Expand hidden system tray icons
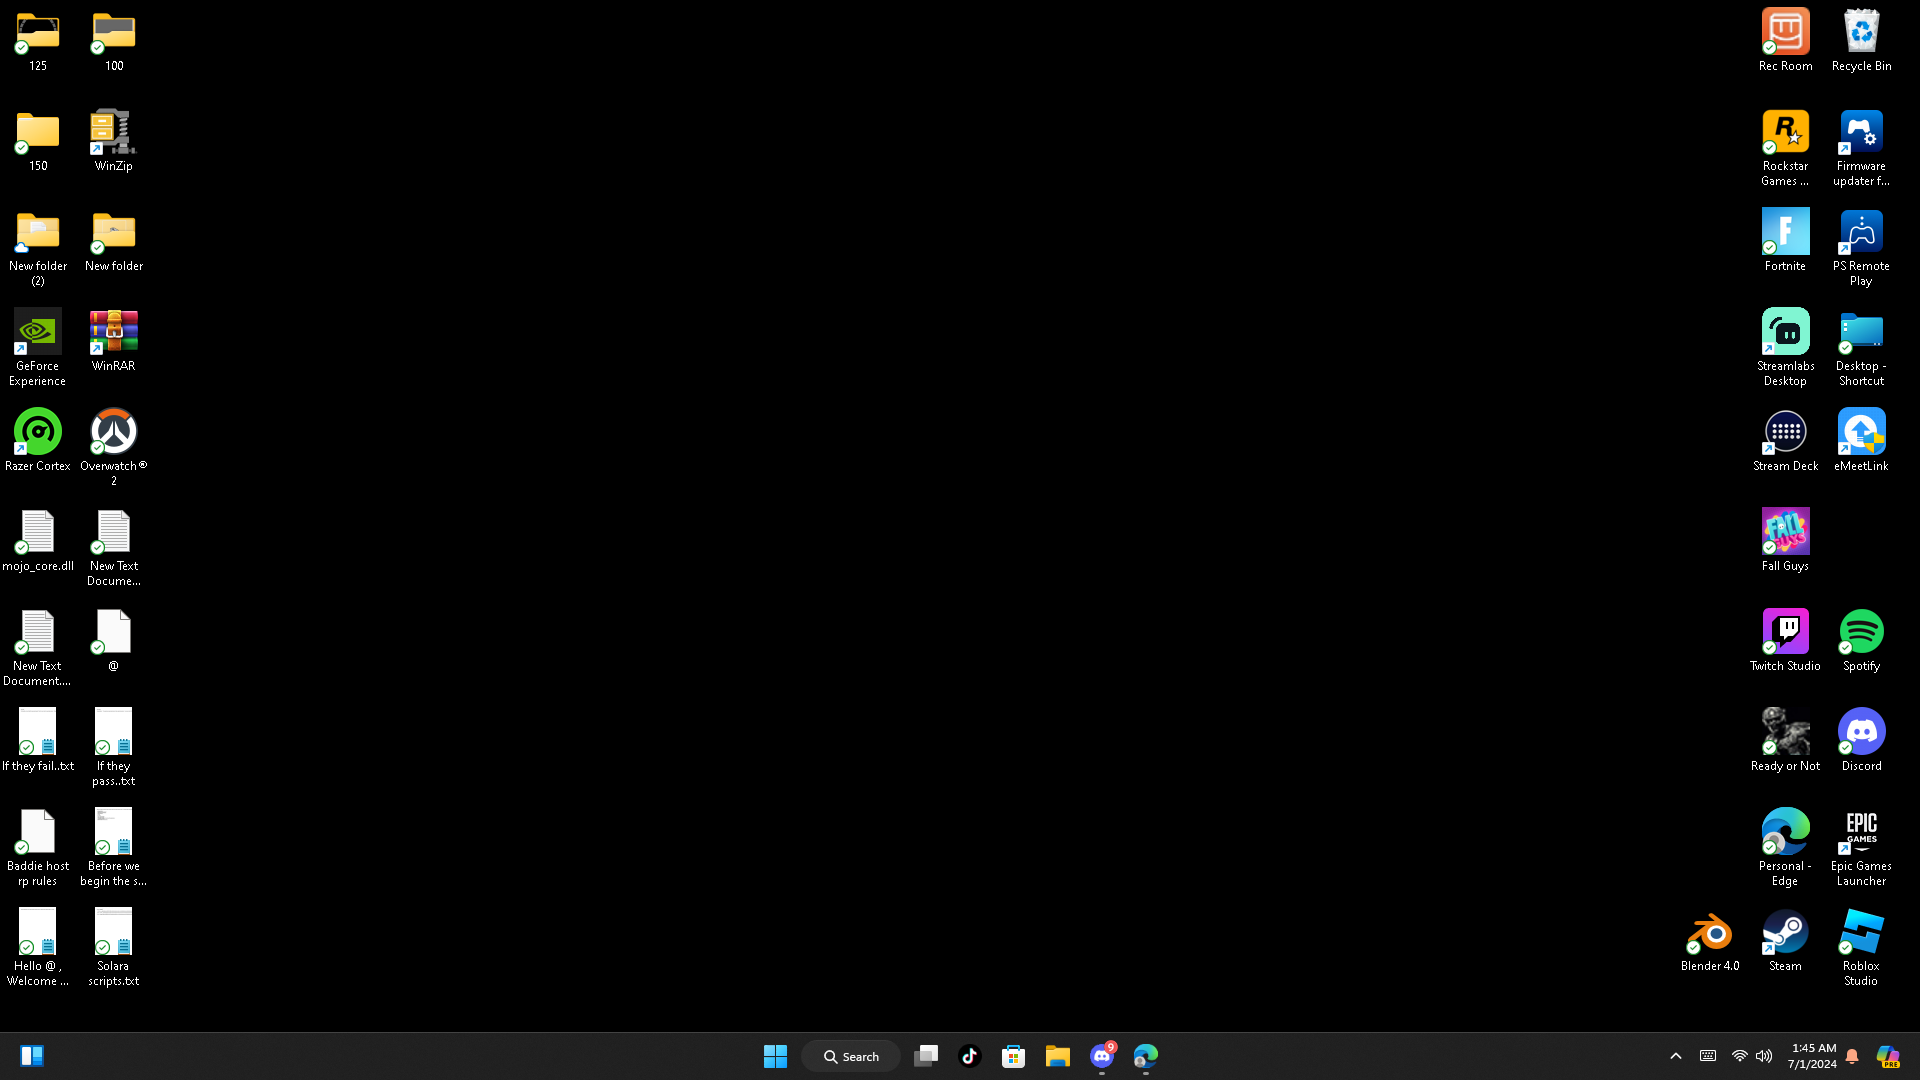The height and width of the screenshot is (1080, 1920). 1676,1056
